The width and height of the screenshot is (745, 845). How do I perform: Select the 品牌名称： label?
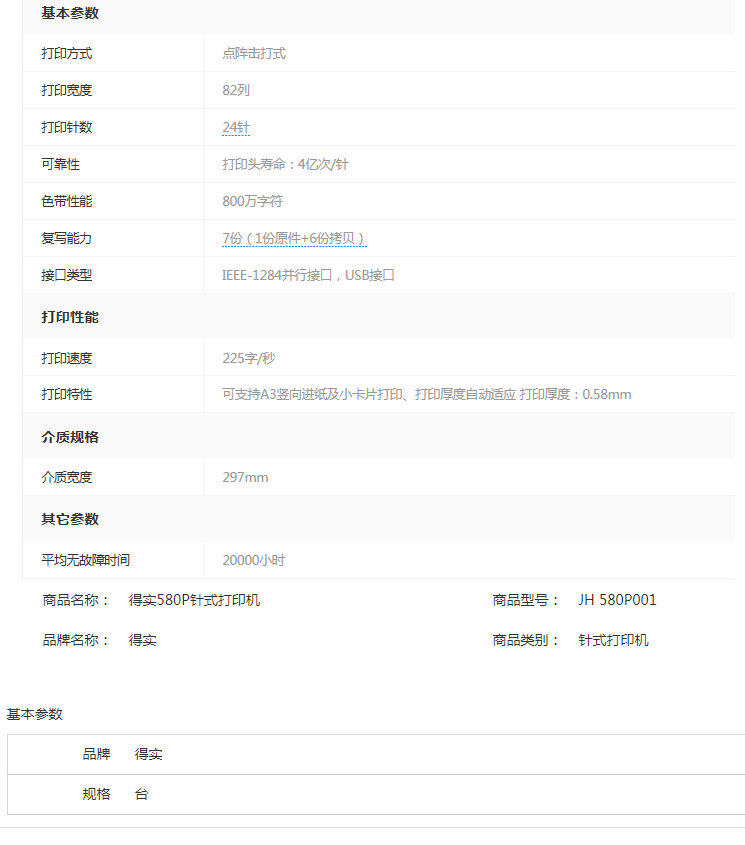(x=76, y=640)
